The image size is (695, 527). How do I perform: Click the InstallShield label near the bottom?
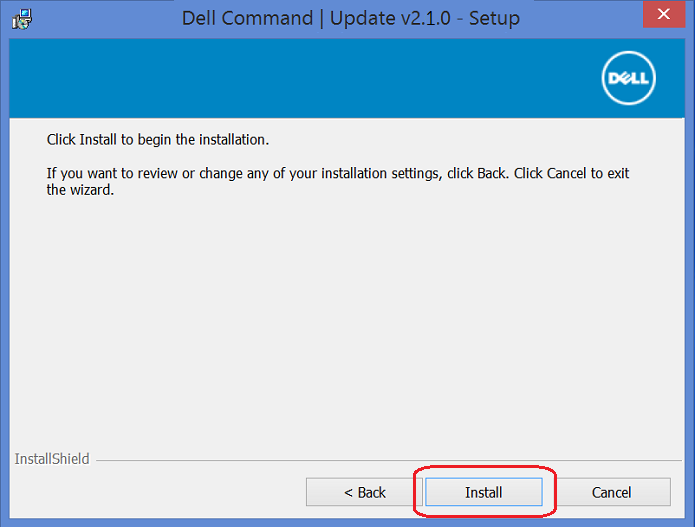[52, 459]
